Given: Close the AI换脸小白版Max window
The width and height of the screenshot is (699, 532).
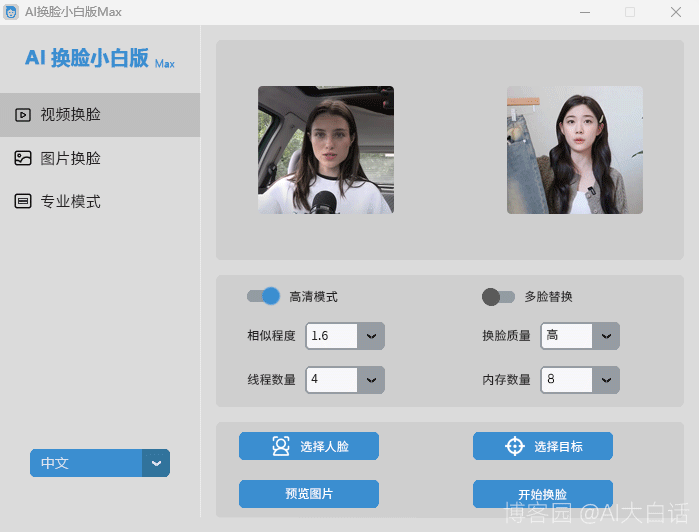Looking at the screenshot, I should click(676, 12).
